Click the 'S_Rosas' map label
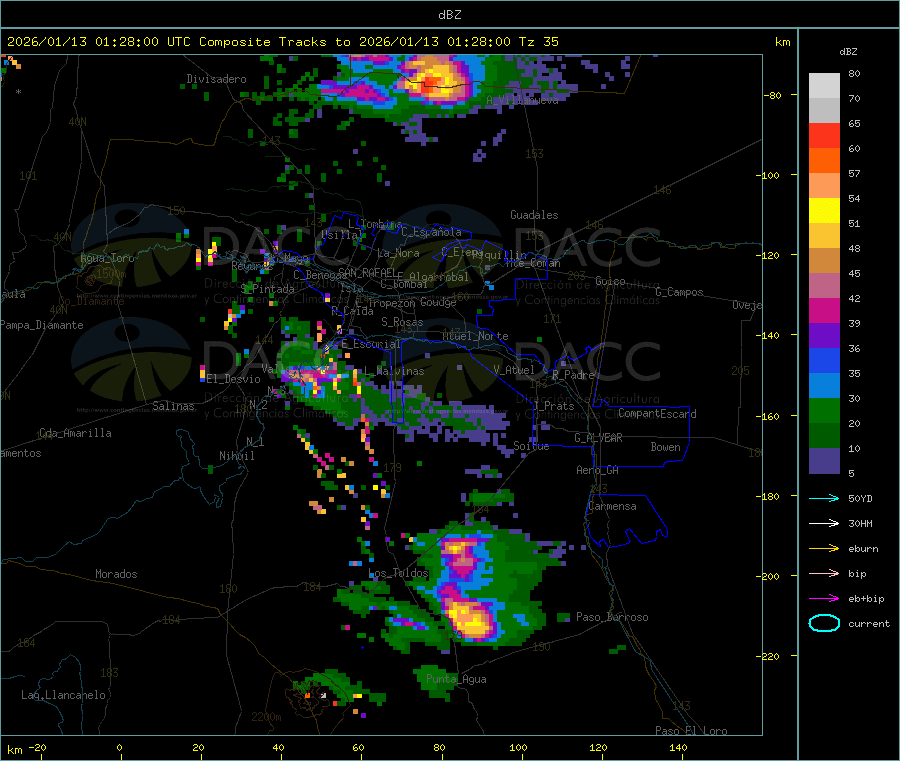Screen dimensions: 900x761 pyautogui.click(x=402, y=322)
